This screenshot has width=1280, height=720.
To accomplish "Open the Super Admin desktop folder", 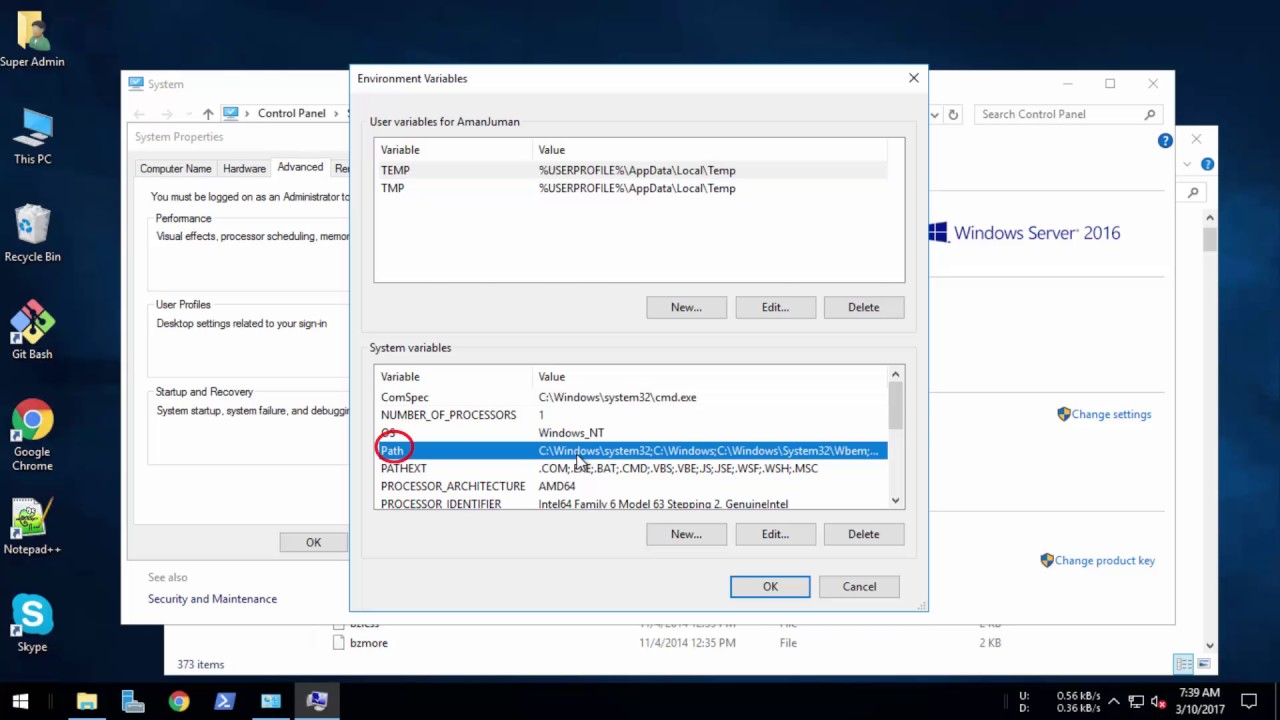I will point(32,40).
